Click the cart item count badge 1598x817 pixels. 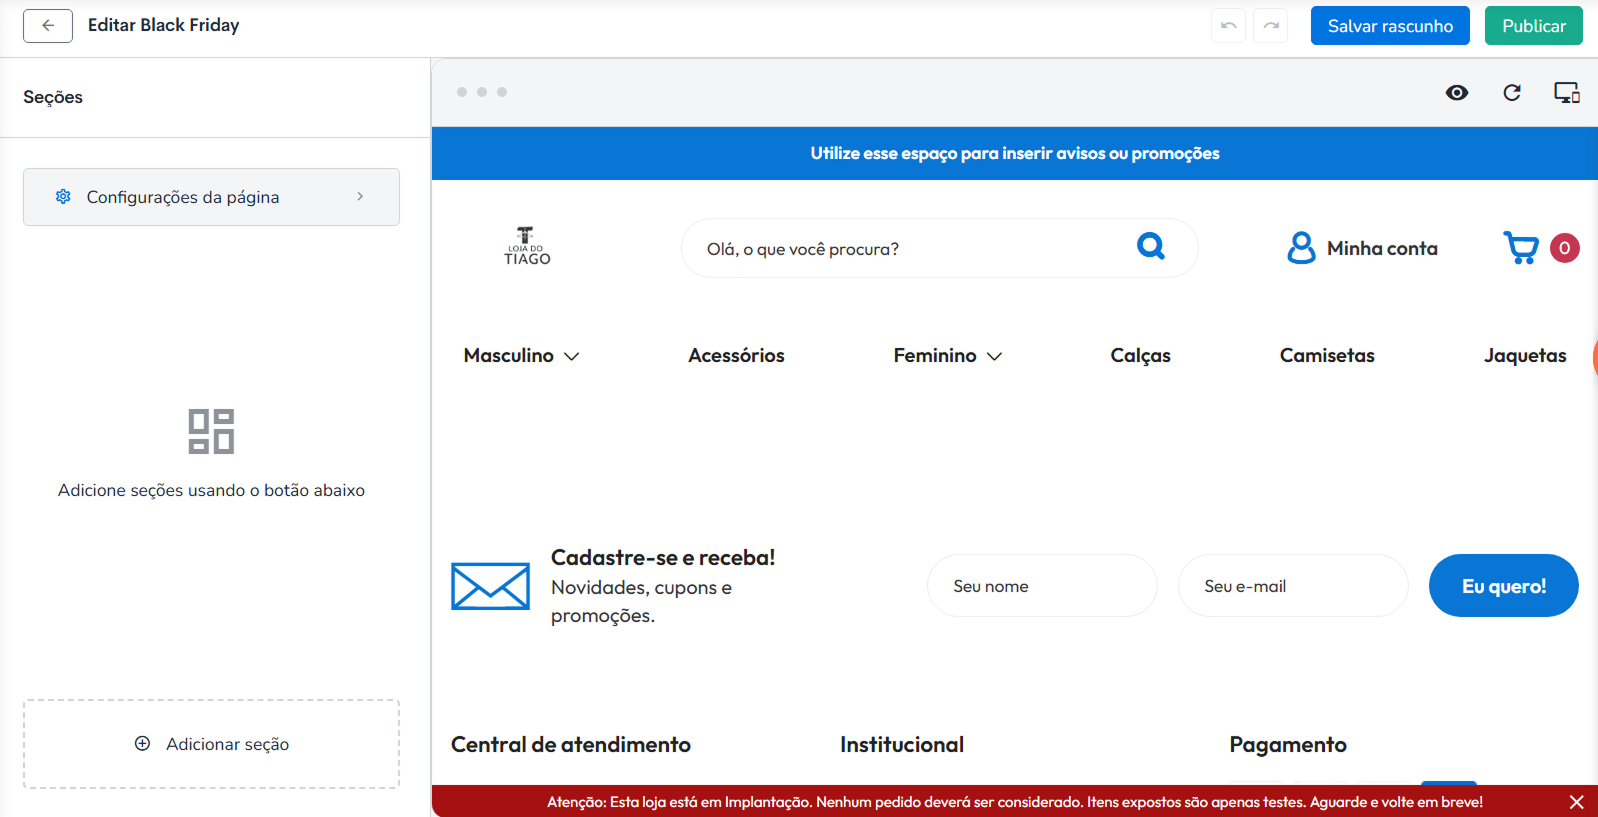(1565, 248)
